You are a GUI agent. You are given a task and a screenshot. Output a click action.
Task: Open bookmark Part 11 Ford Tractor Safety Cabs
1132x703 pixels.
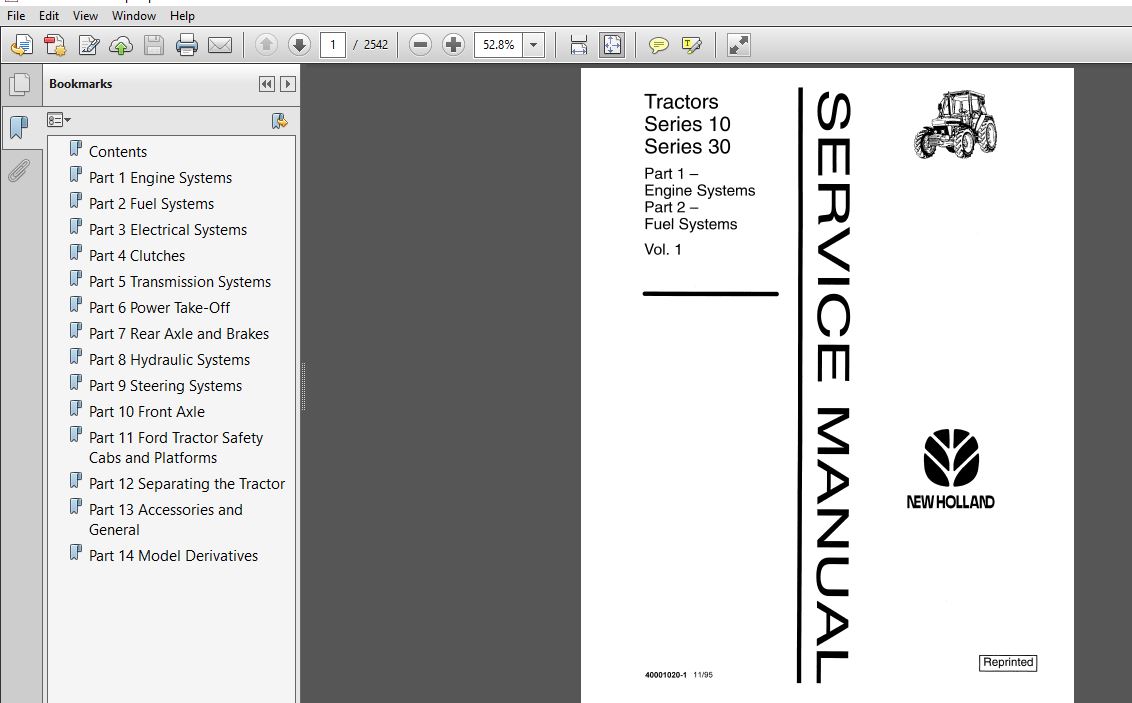[x=175, y=447]
